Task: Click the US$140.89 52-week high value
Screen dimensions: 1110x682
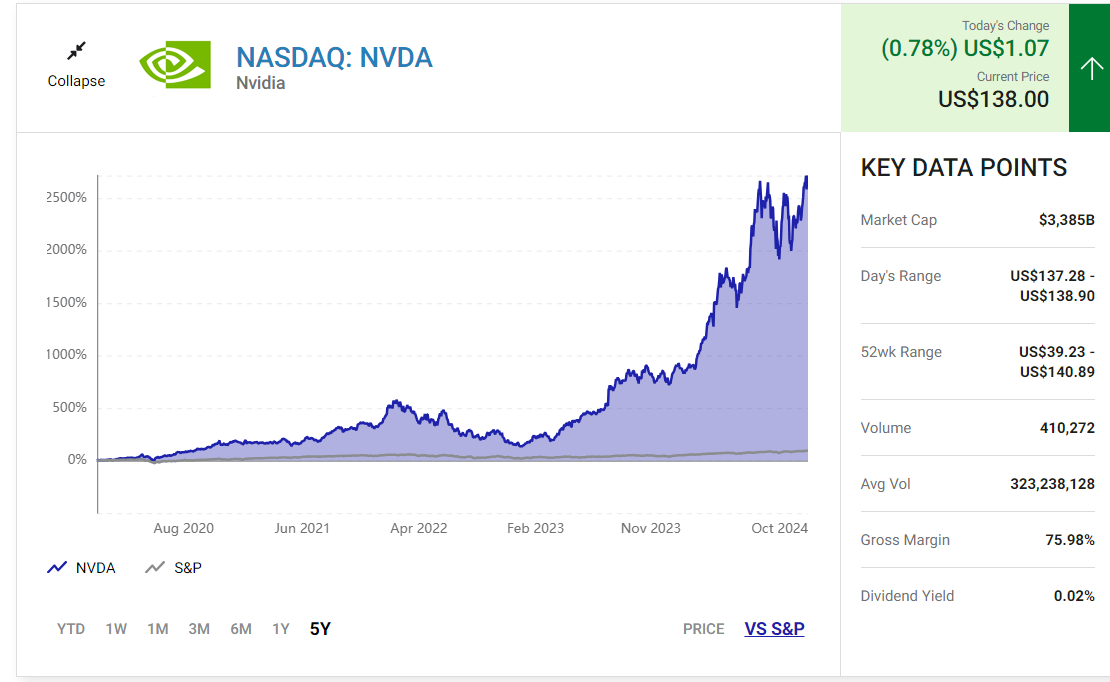Action: [x=1057, y=372]
